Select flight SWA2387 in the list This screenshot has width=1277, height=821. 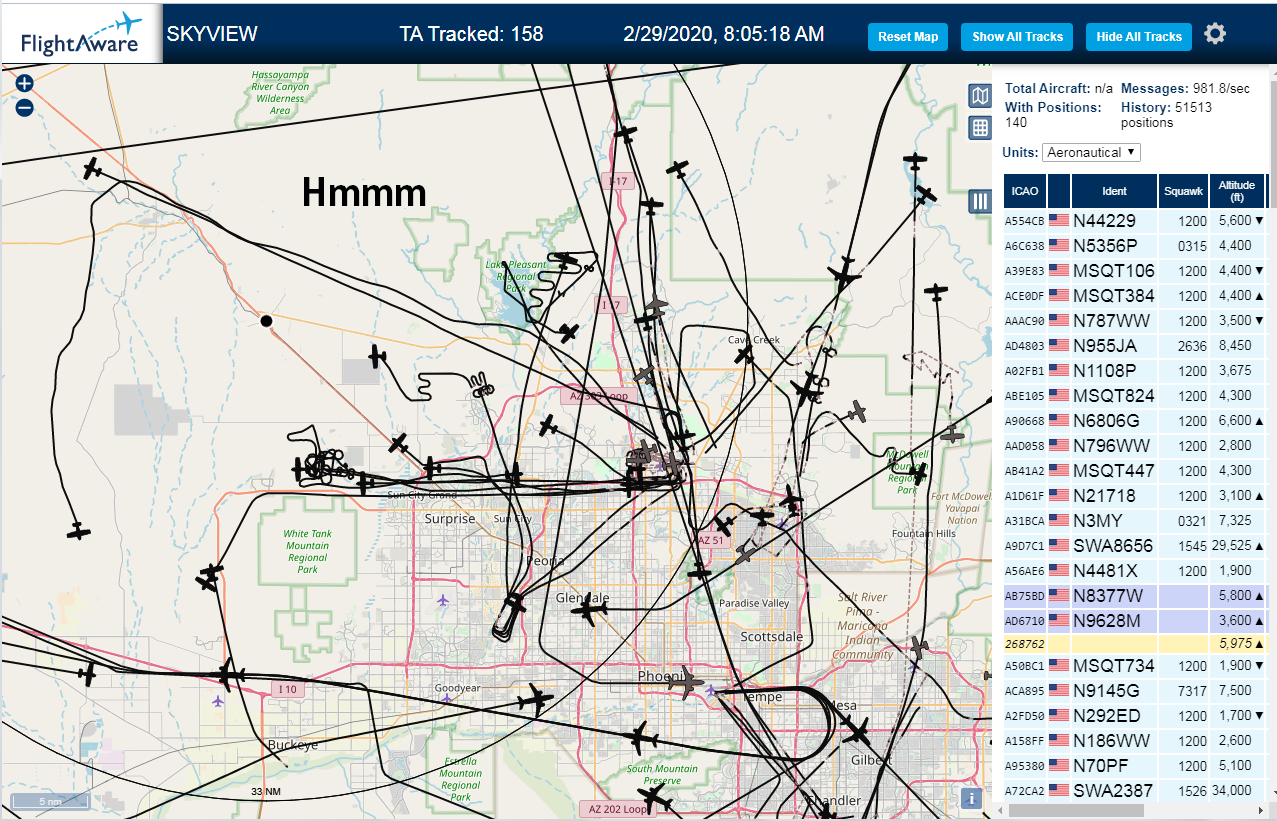pyautogui.click(x=1135, y=791)
